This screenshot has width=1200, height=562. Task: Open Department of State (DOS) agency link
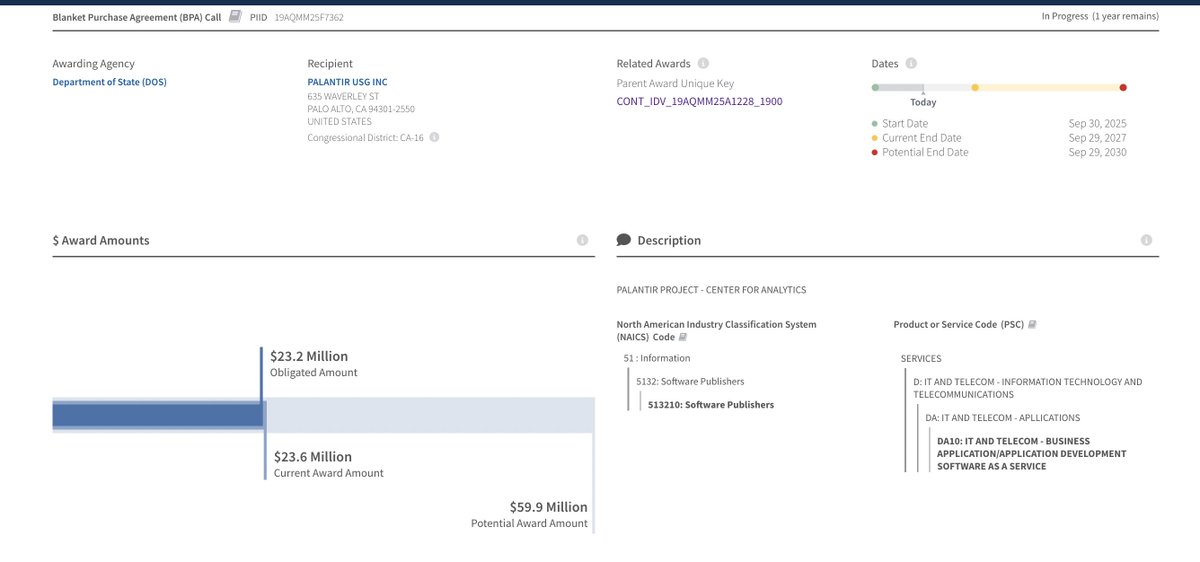tap(110, 82)
